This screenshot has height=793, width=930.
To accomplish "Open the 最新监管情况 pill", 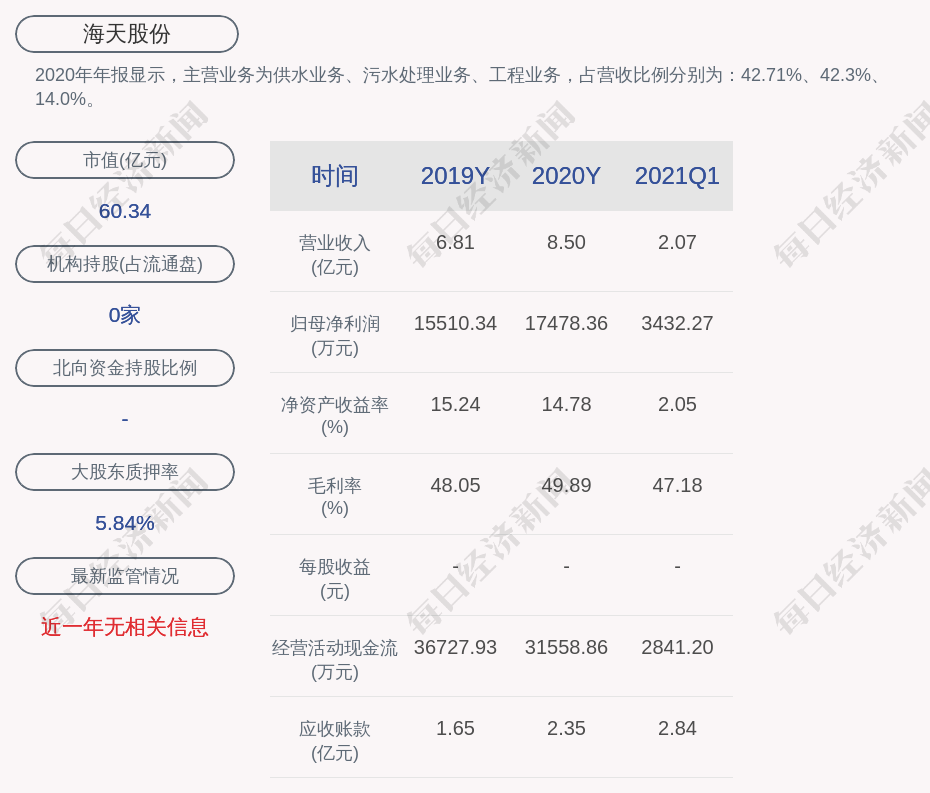I will click(x=125, y=576).
